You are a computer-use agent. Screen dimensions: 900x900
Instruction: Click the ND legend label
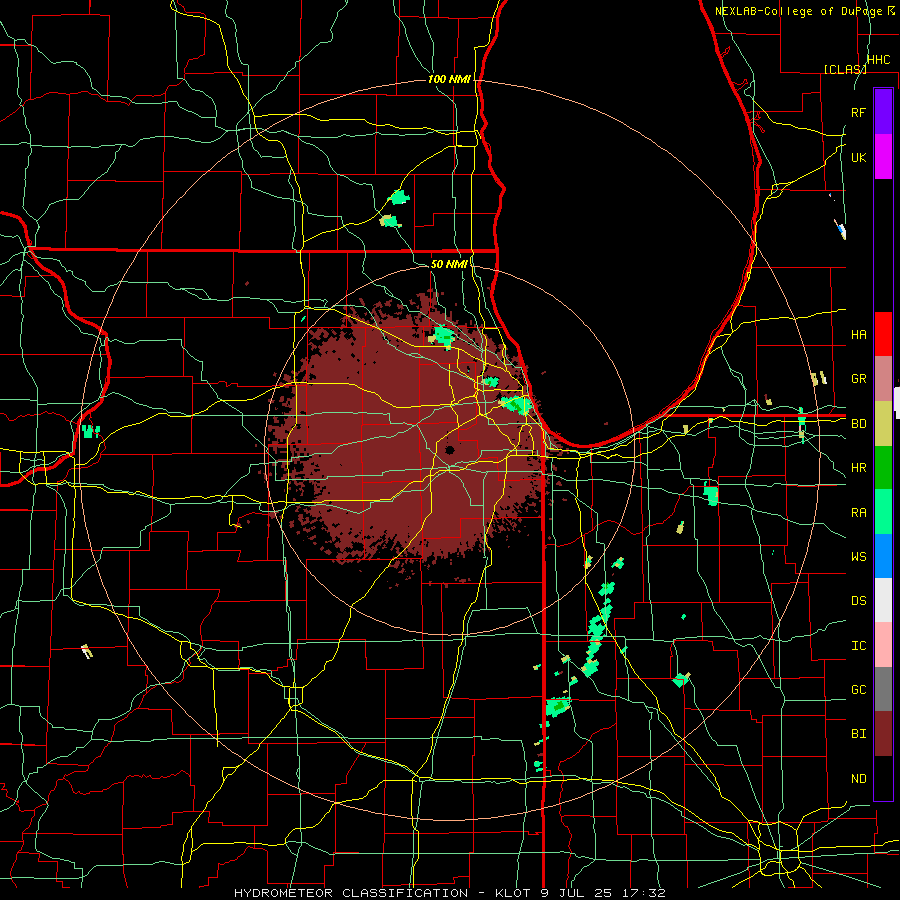858,778
